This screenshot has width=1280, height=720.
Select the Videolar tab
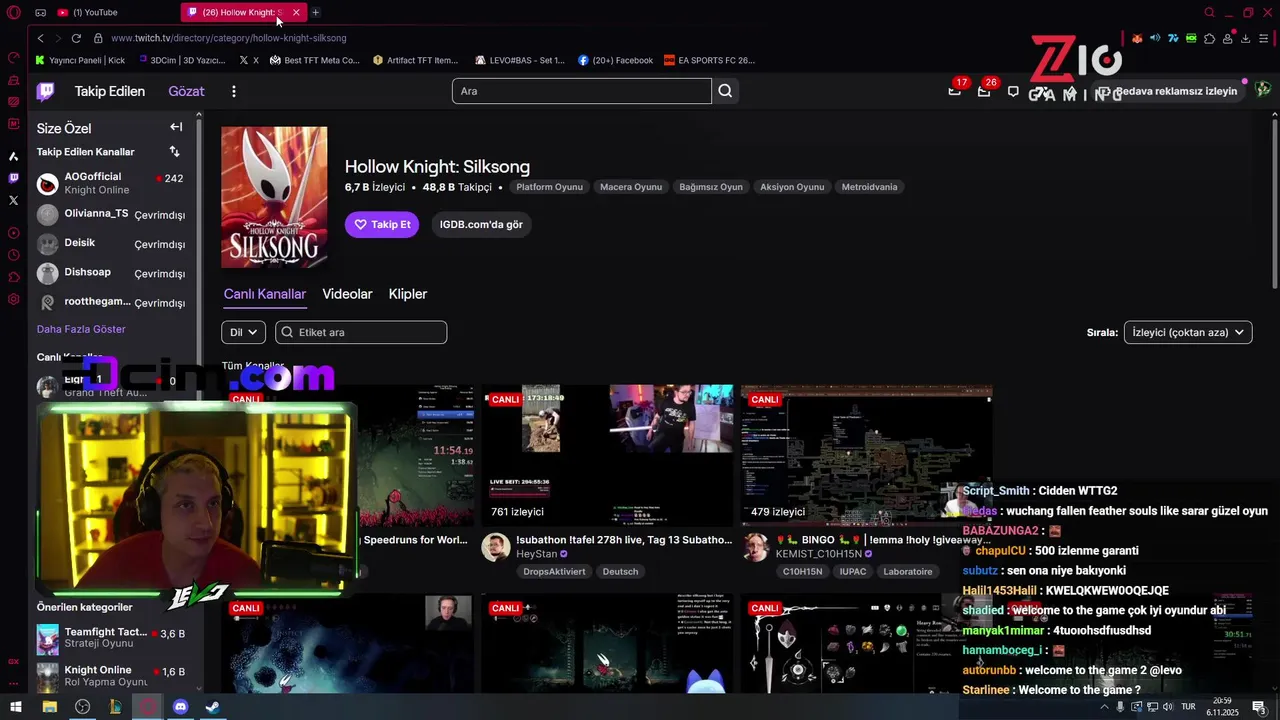347,294
